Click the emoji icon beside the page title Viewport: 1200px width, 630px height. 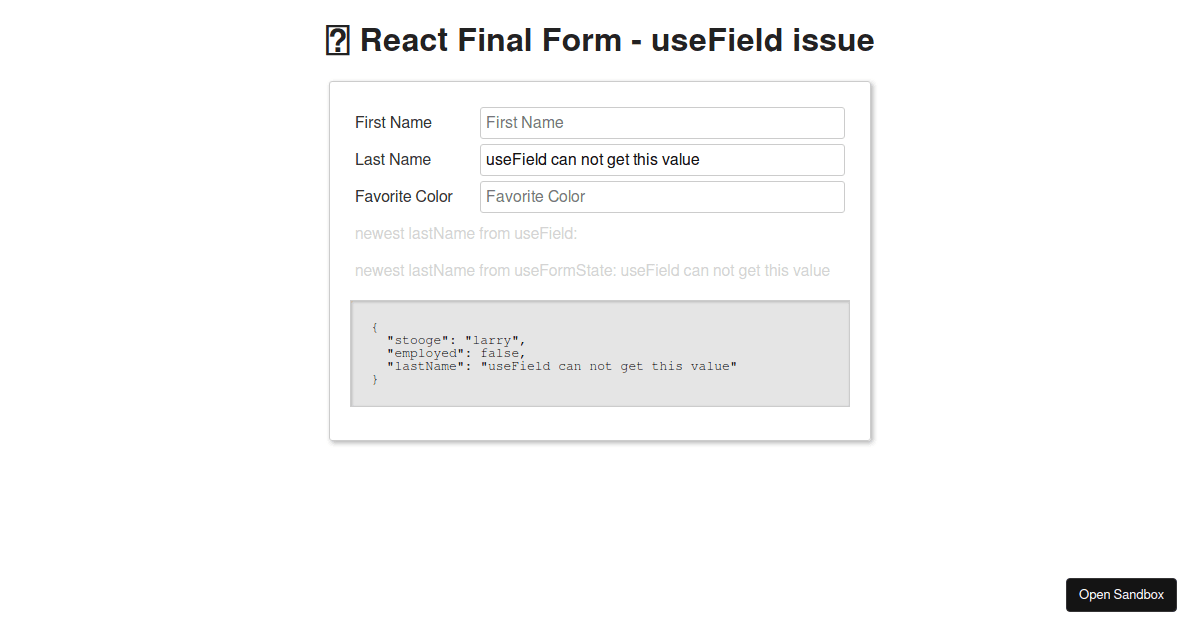[337, 41]
